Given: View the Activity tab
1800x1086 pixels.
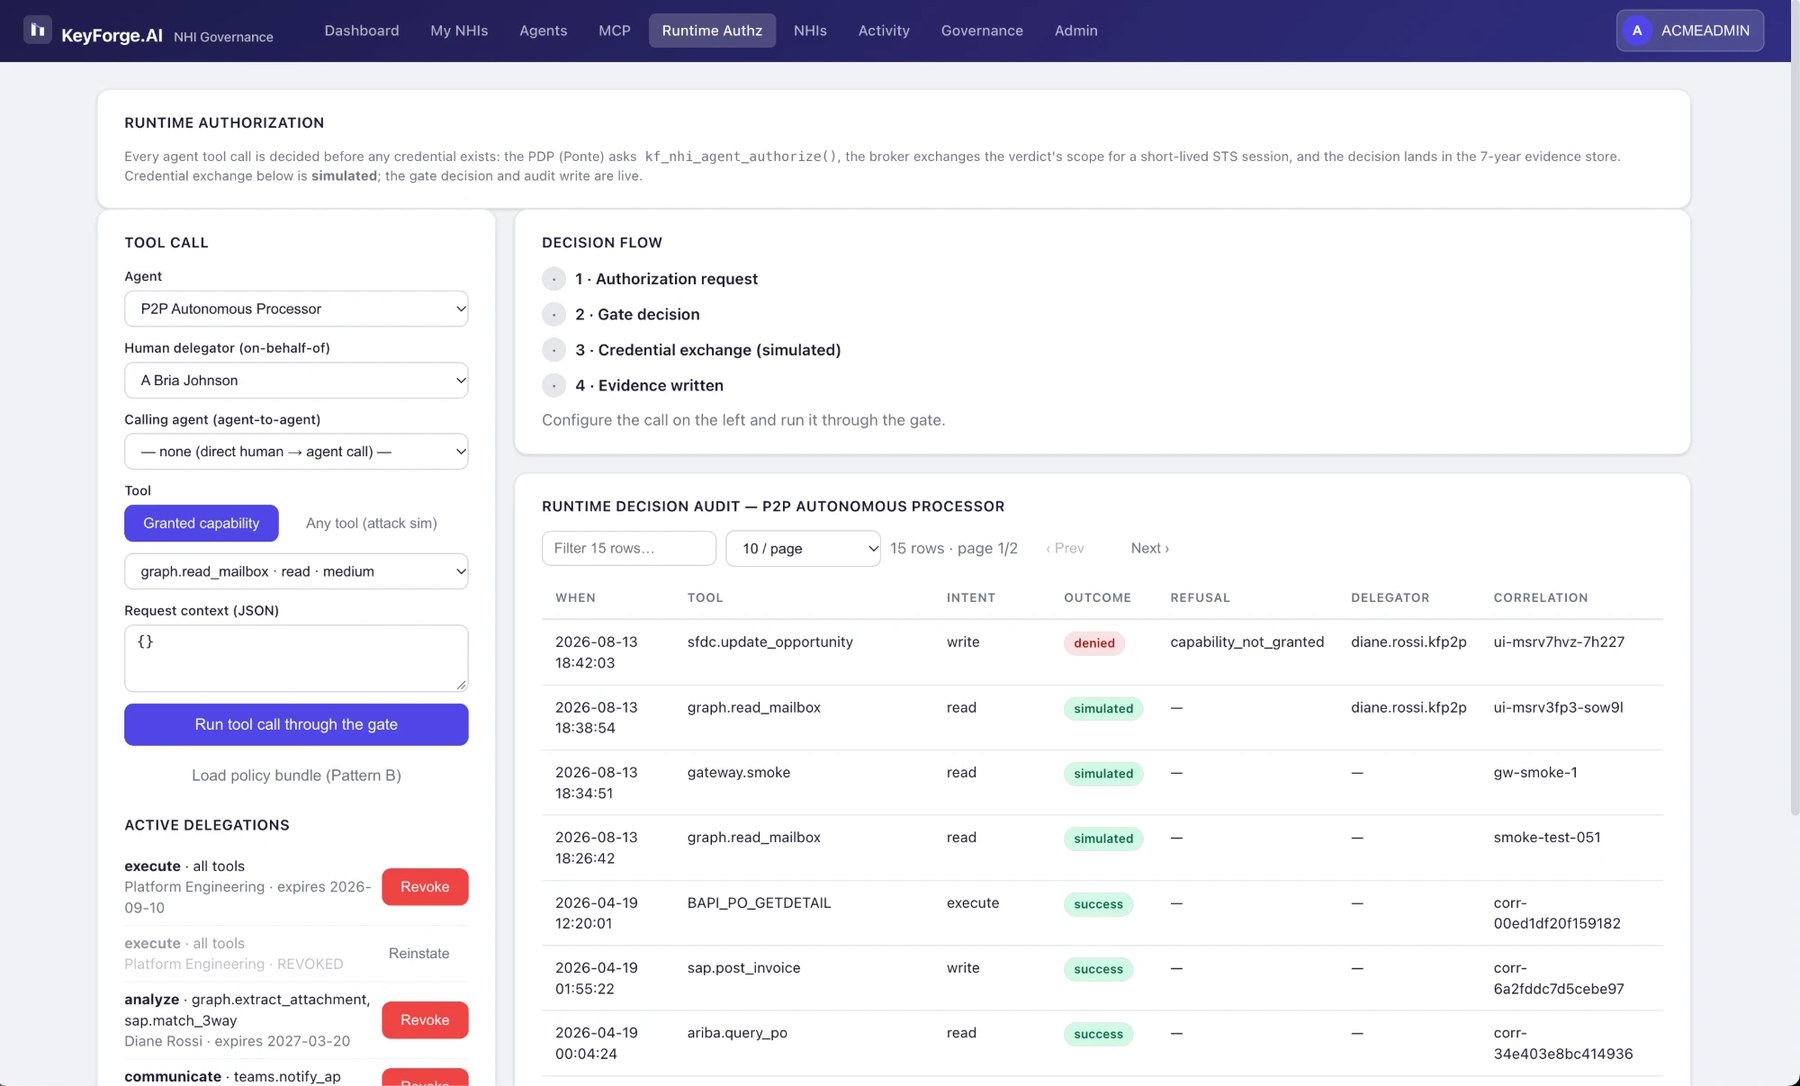Looking at the screenshot, I should click(884, 30).
